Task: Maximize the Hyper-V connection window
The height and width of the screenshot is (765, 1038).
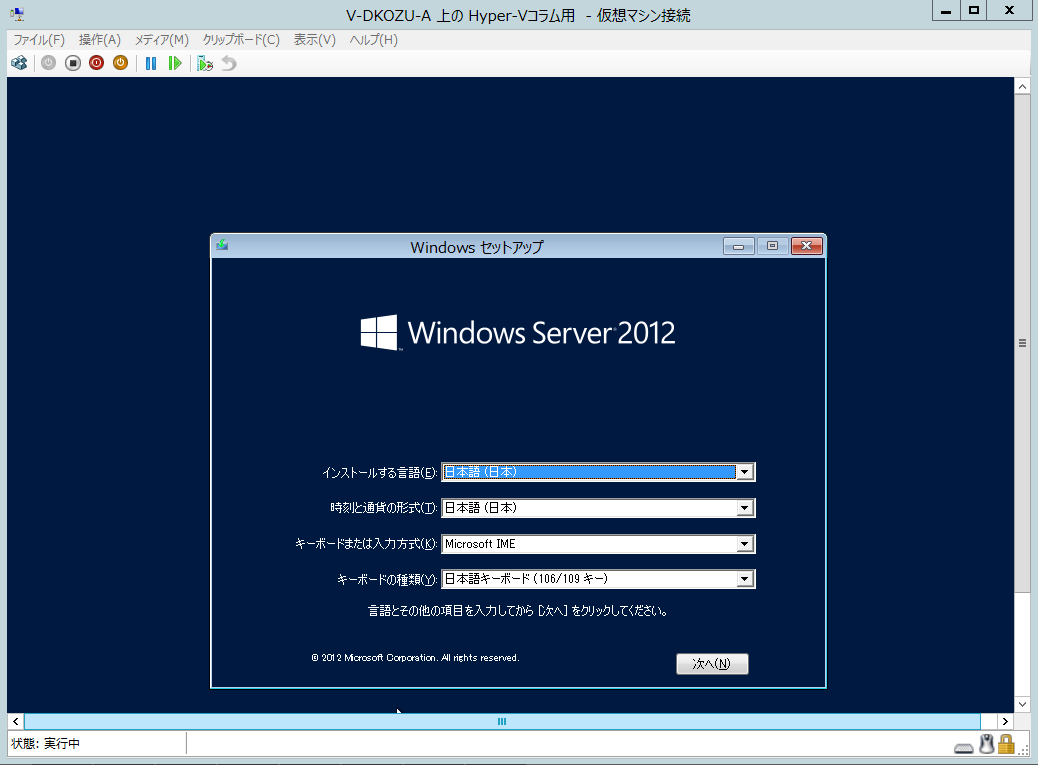Action: click(x=973, y=11)
